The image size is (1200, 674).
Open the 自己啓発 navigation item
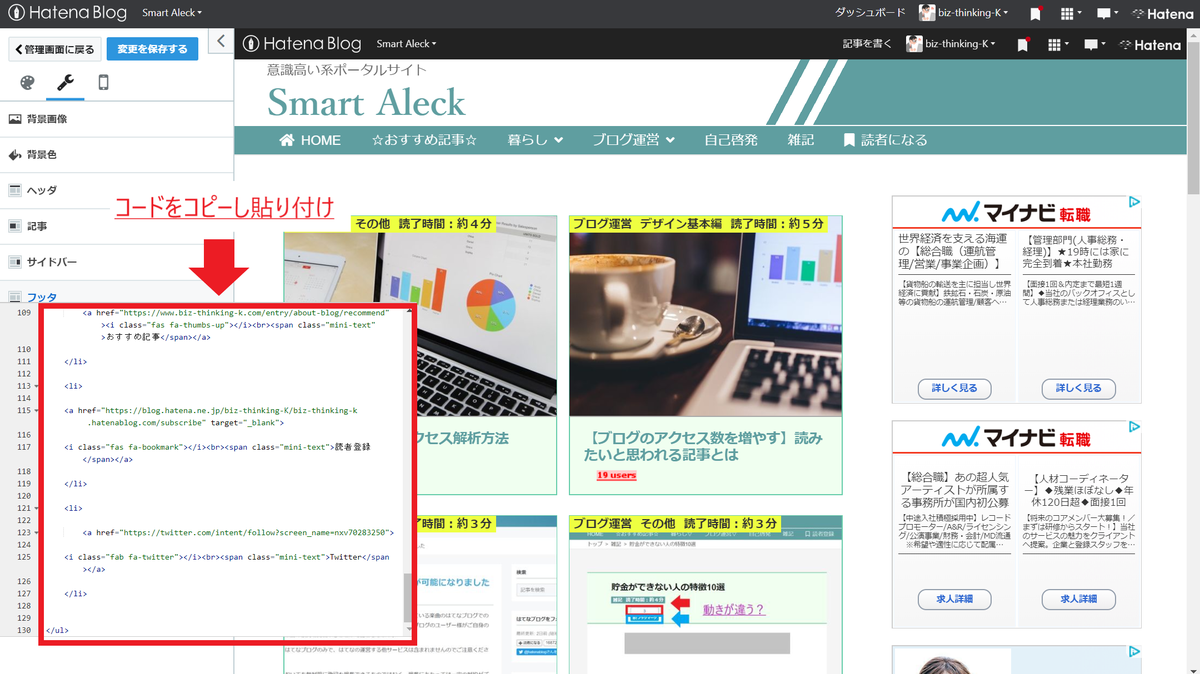(x=731, y=140)
